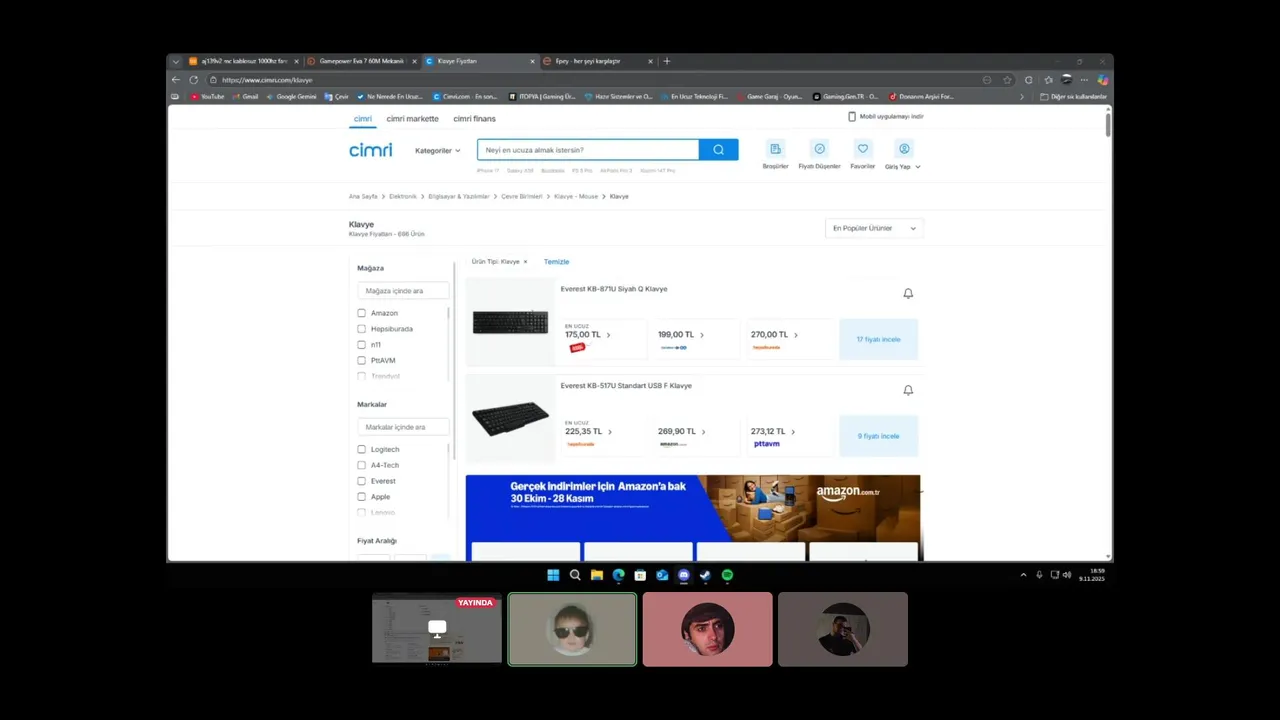Open Windows Start menu
This screenshot has height=720, width=1280.
(x=553, y=575)
